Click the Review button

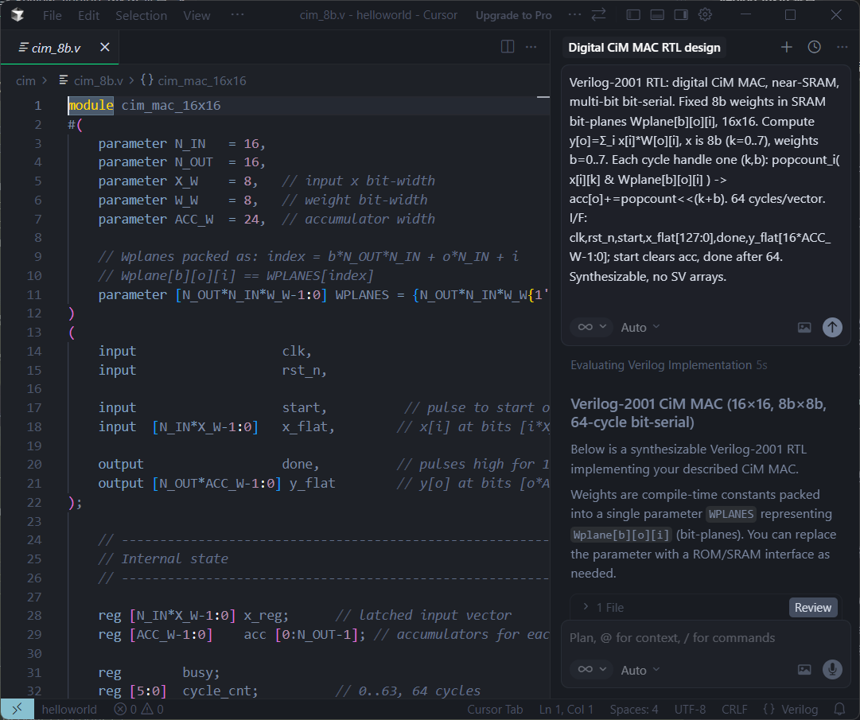tap(812, 607)
